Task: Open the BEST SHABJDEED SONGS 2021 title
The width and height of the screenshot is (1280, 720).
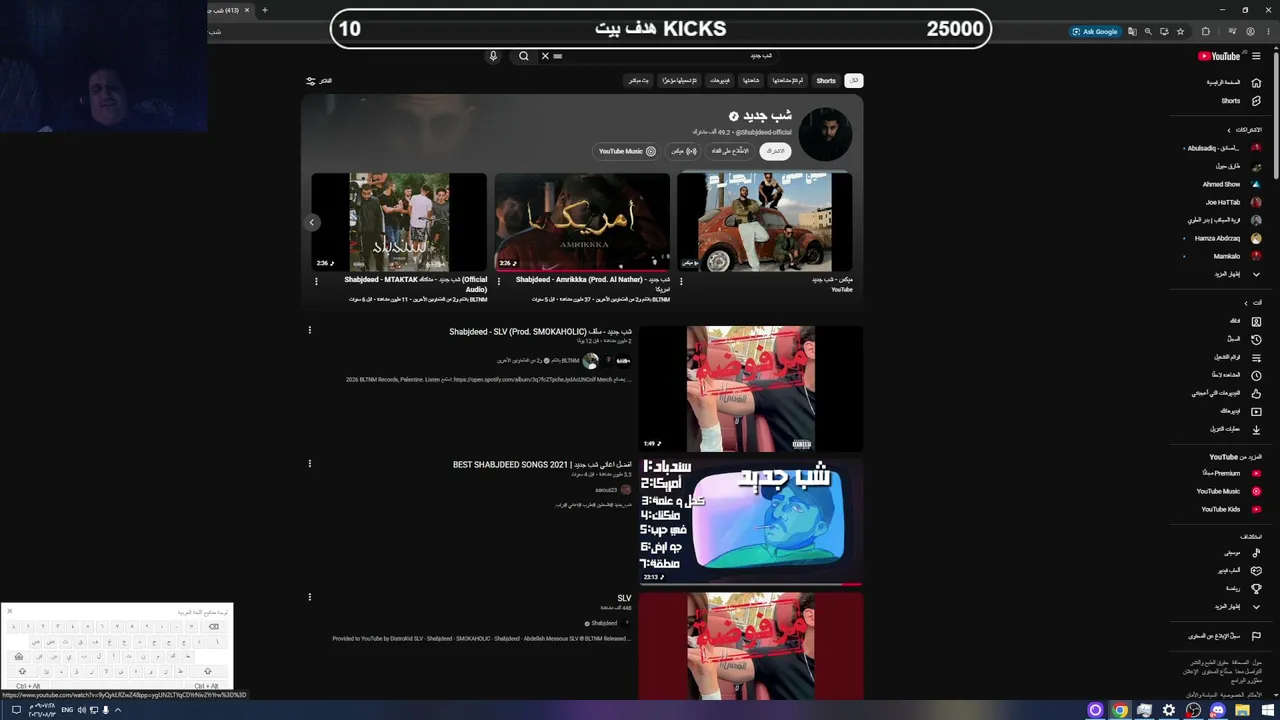Action: coord(542,465)
